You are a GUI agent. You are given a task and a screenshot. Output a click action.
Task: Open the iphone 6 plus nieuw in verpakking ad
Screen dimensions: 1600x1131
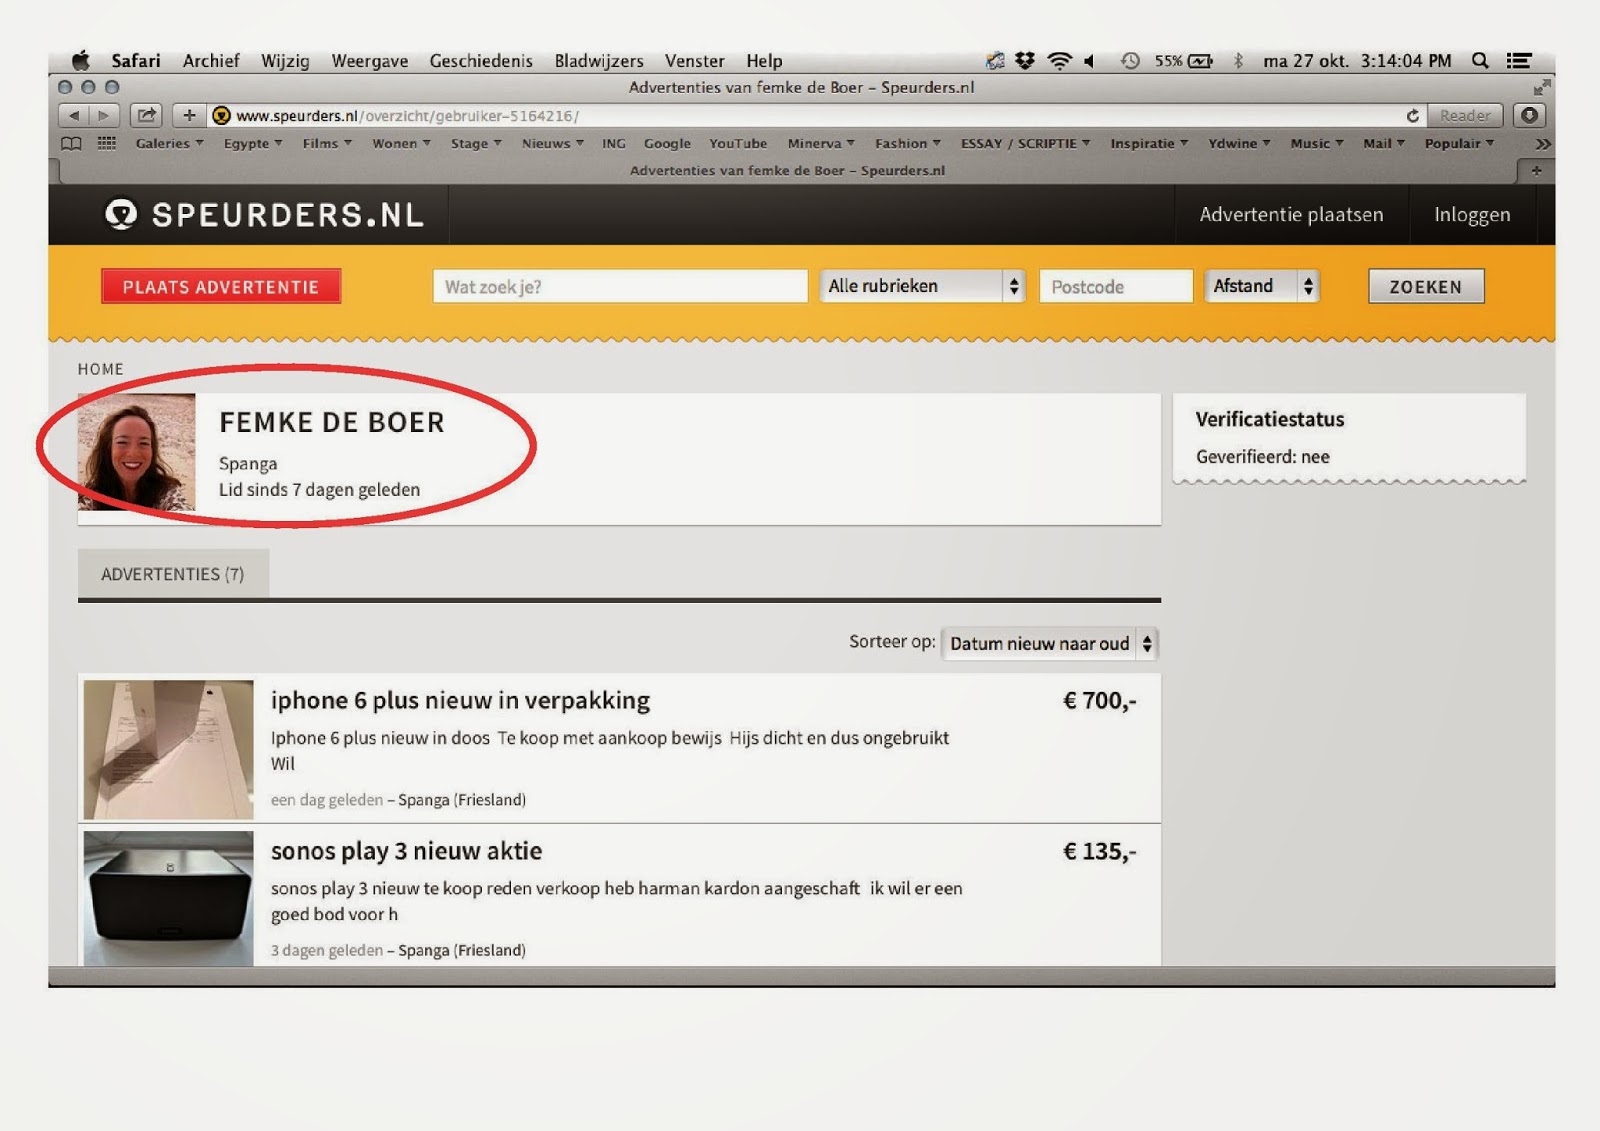click(460, 700)
